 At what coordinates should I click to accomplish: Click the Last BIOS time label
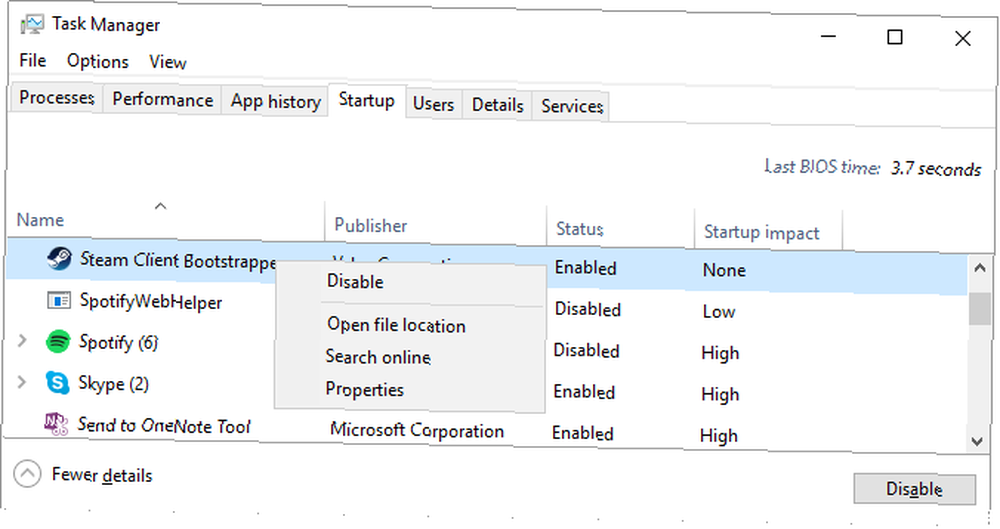[822, 167]
